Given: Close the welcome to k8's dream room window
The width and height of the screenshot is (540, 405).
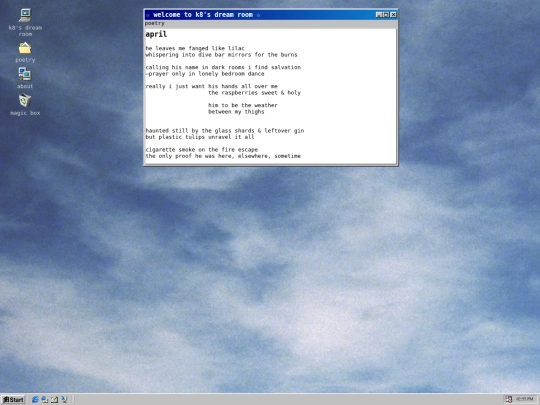Looking at the screenshot, I should 393,15.
